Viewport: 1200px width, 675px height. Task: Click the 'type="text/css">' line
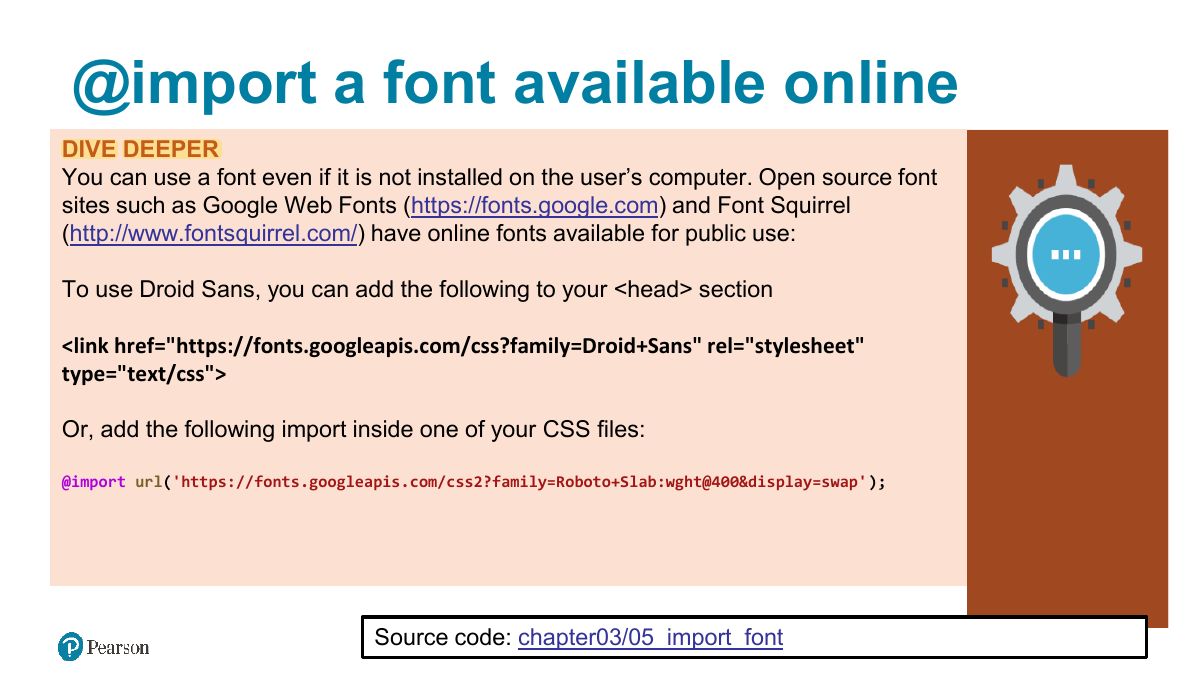144,375
